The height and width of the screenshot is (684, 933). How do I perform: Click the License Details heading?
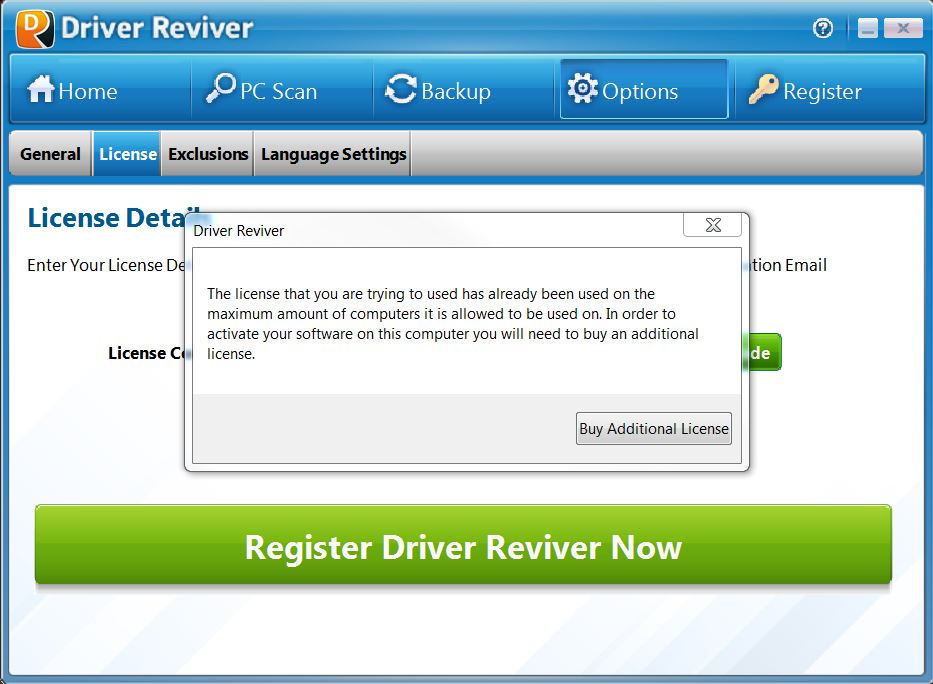click(113, 218)
